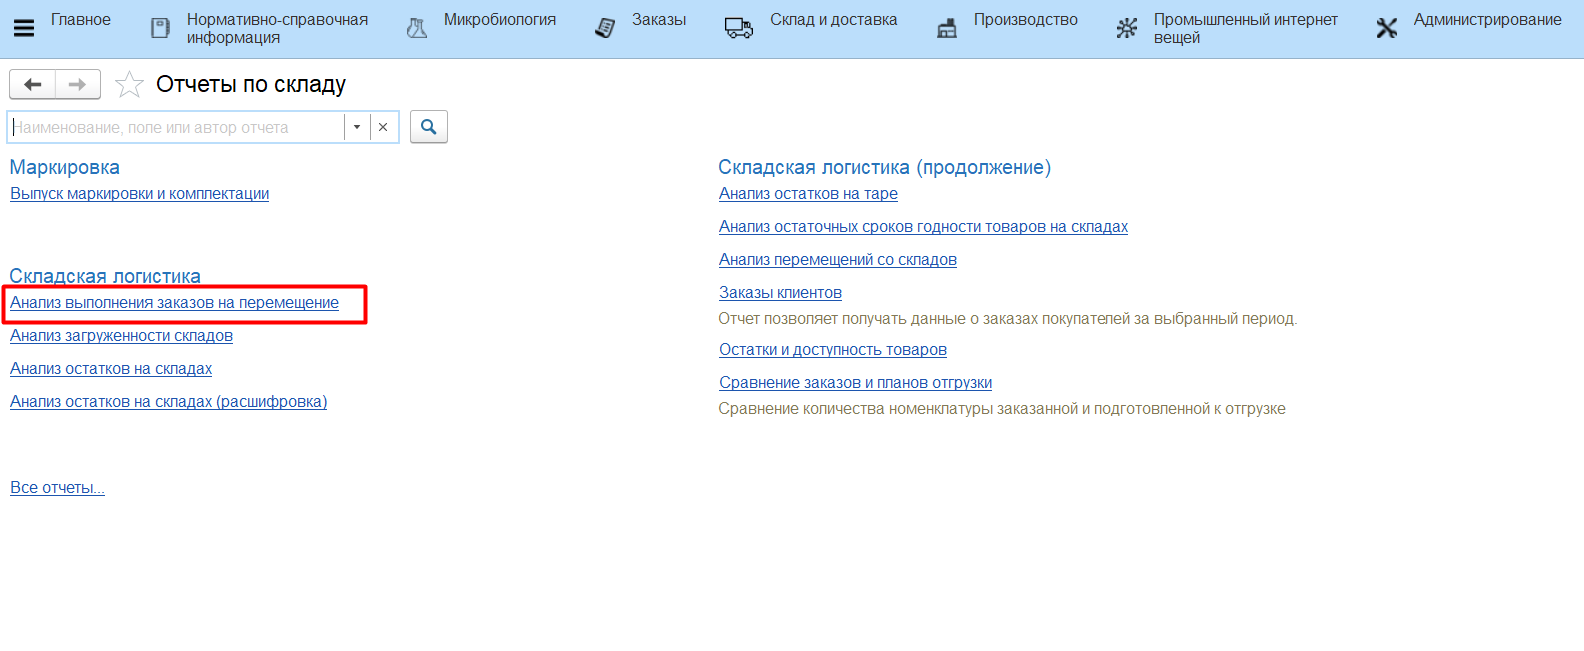Open the Производство menu section
This screenshot has width=1584, height=651.
point(1025,20)
